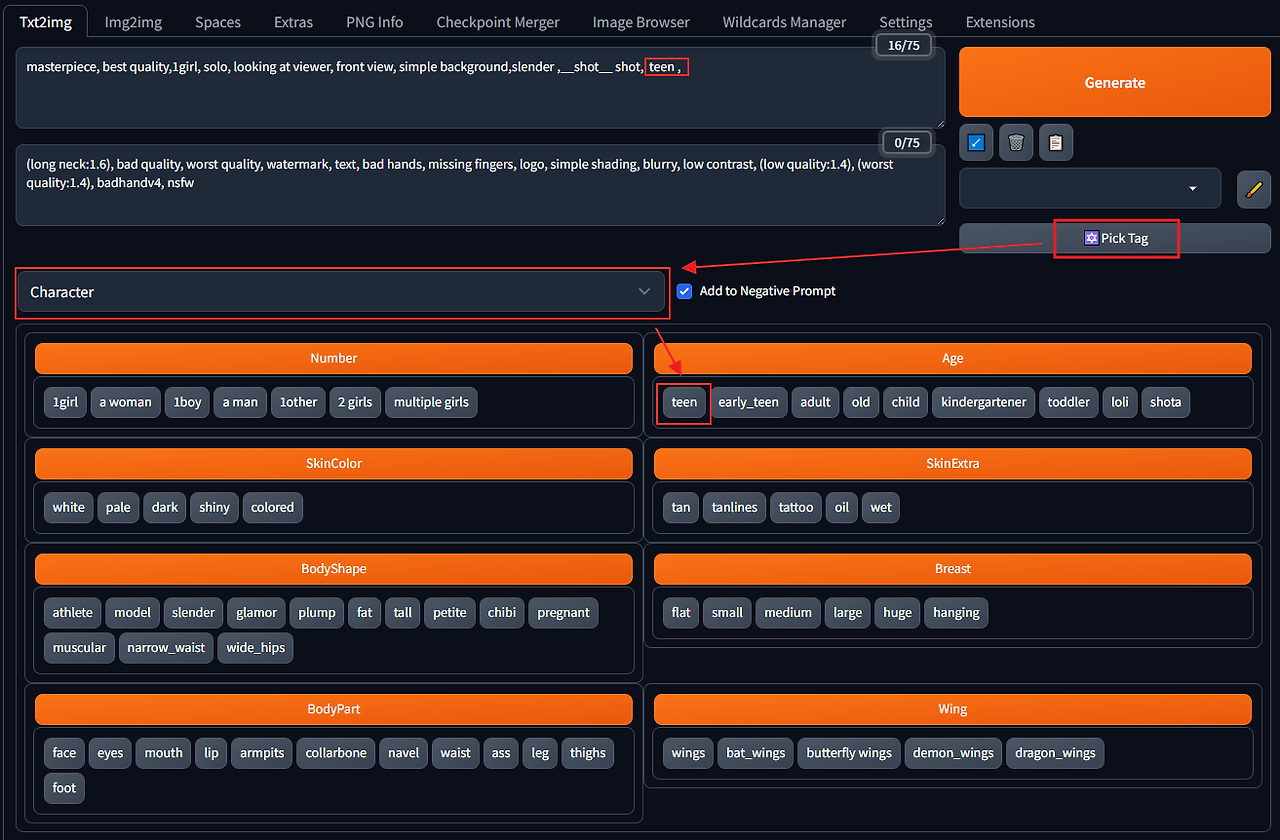Click the SkinExtra group header
The height and width of the screenshot is (840, 1280).
[x=953, y=463]
